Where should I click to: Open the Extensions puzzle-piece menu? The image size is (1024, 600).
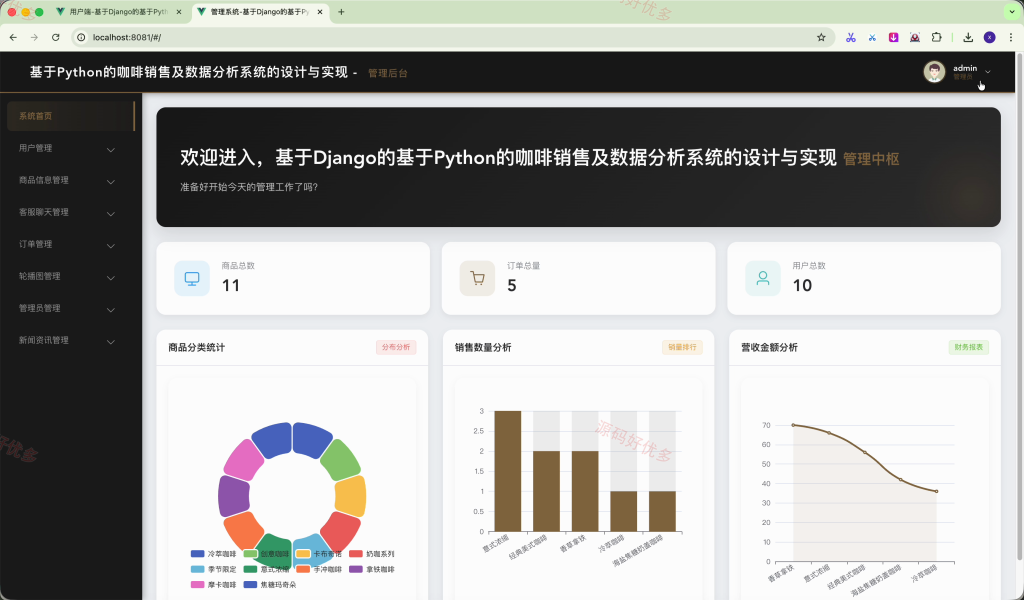point(936,37)
